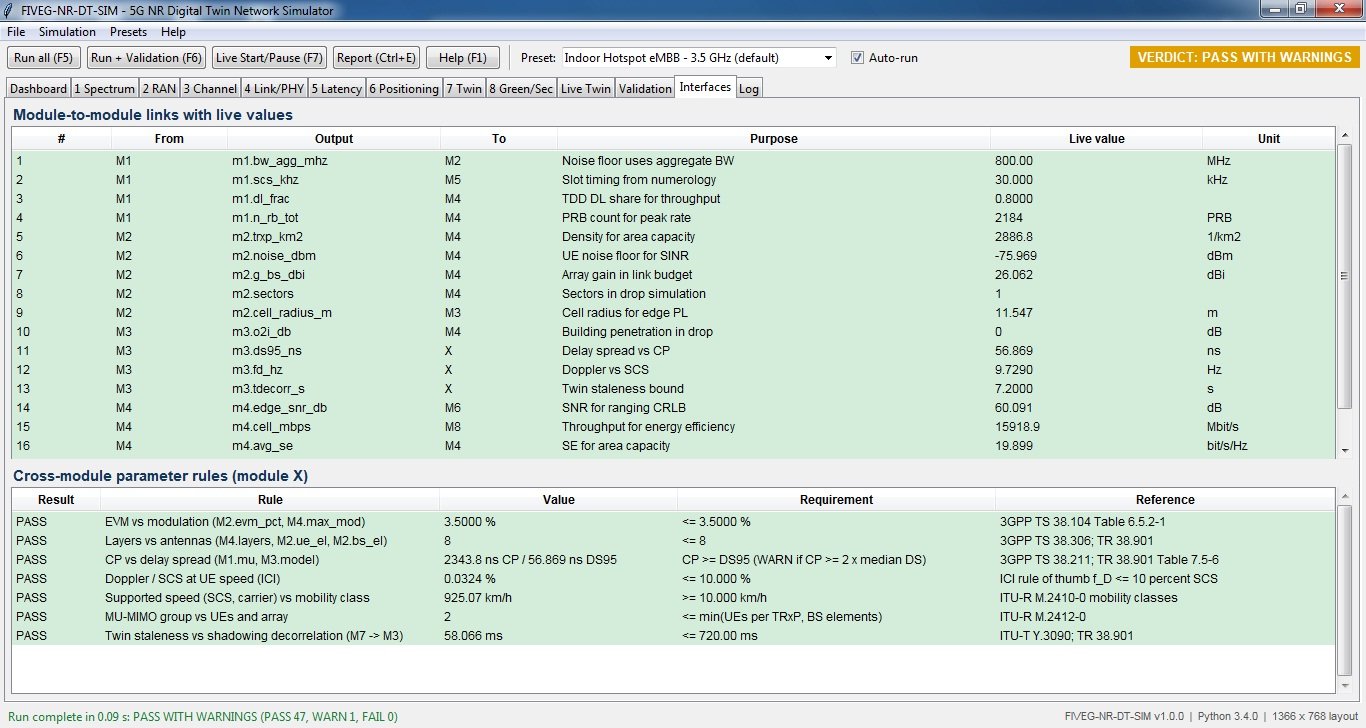Switch to the Log tab
This screenshot has height=728, width=1366.
[749, 89]
